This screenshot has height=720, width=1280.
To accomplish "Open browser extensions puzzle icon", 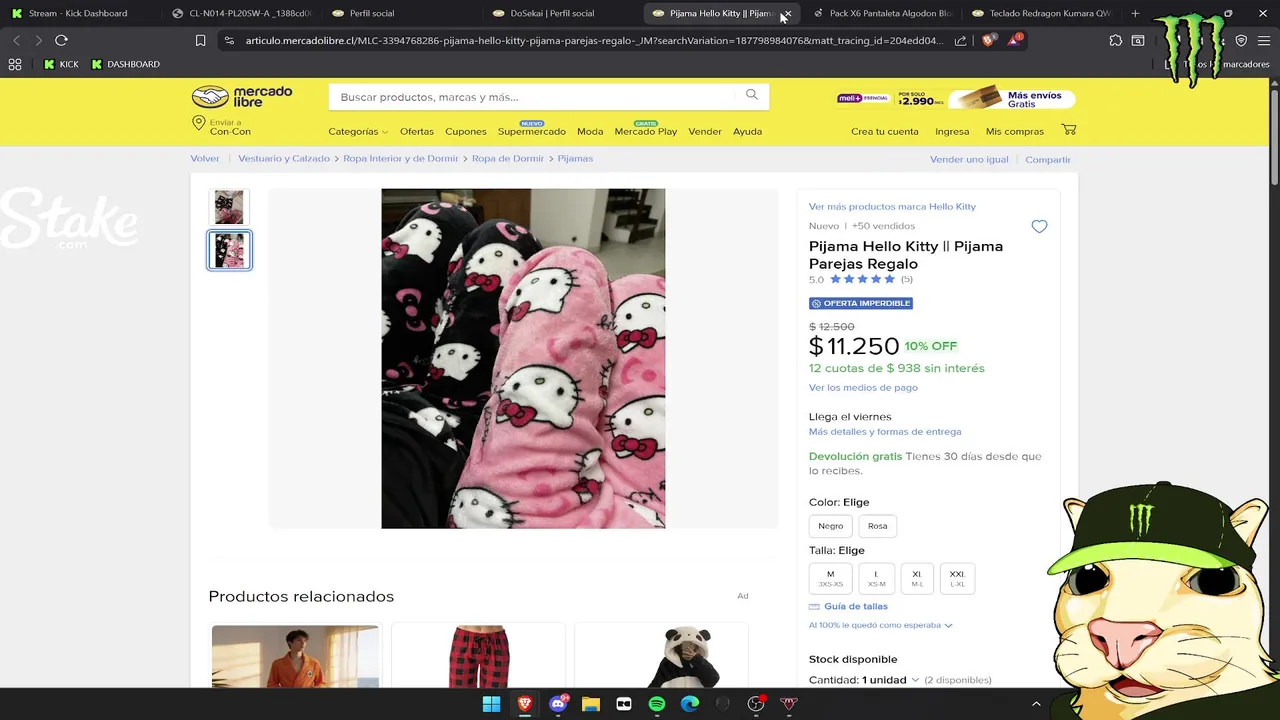I will coord(1116,40).
